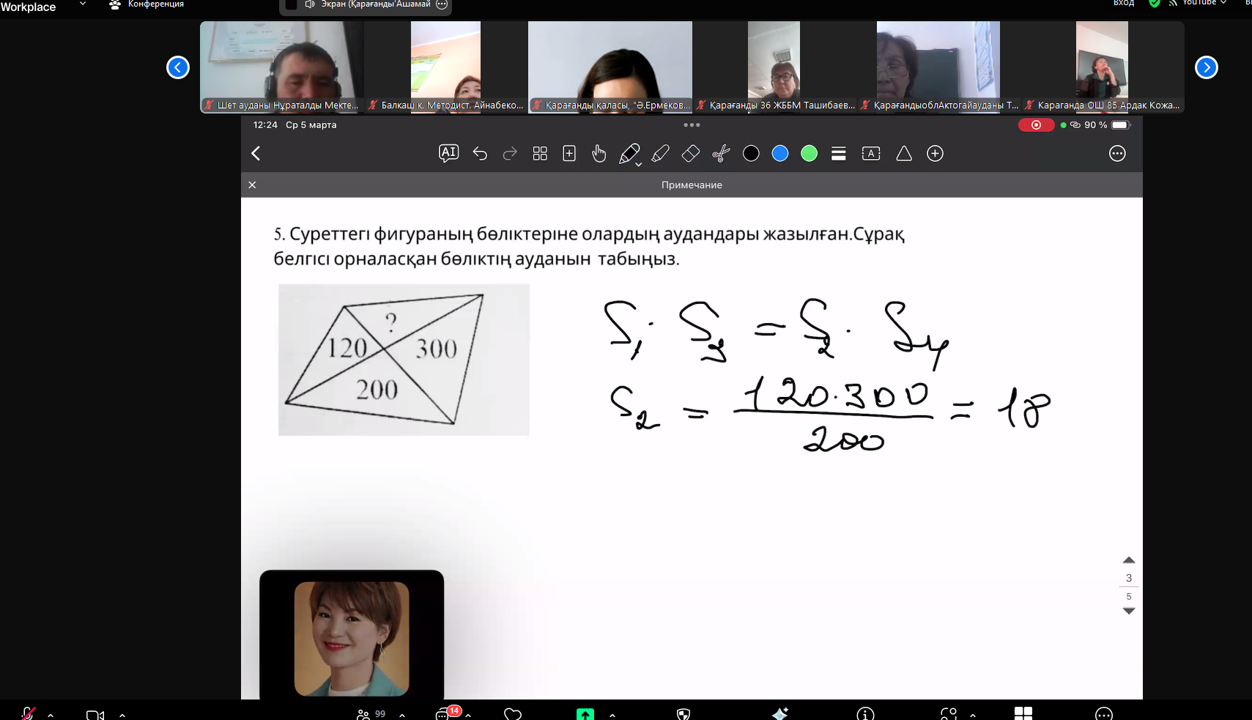This screenshot has width=1252, height=720.
Task: Choose the blue pen color
Action: point(780,153)
